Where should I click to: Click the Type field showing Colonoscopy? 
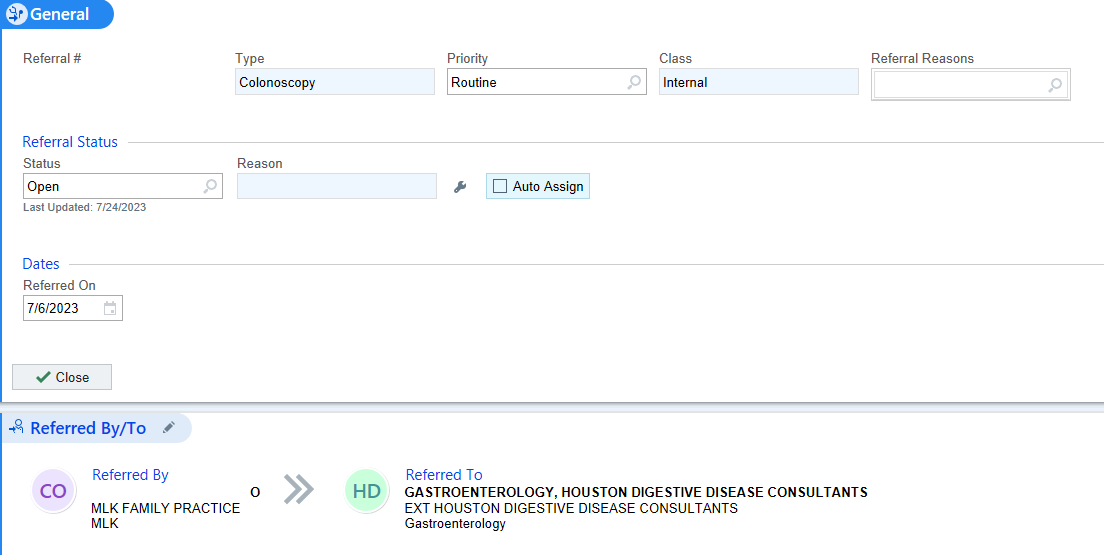click(x=335, y=82)
